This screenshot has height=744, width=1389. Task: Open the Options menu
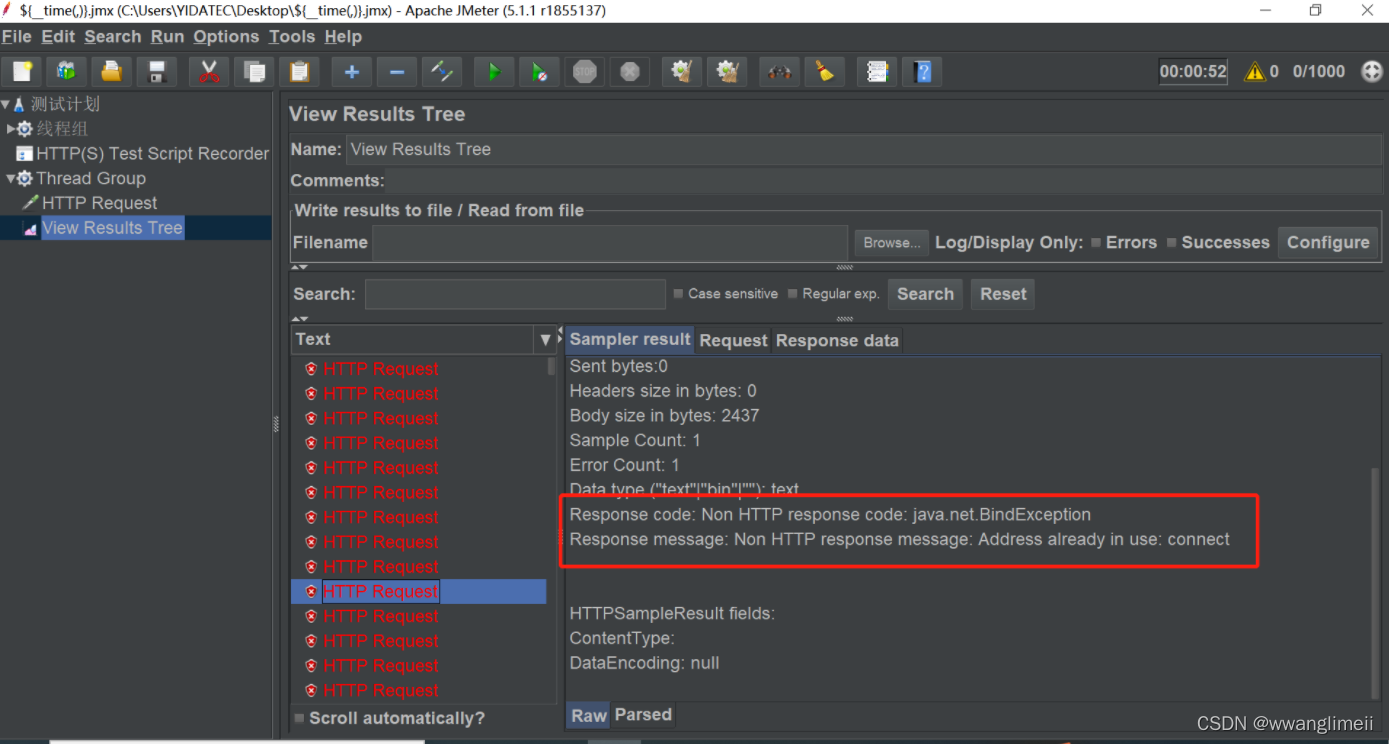226,36
